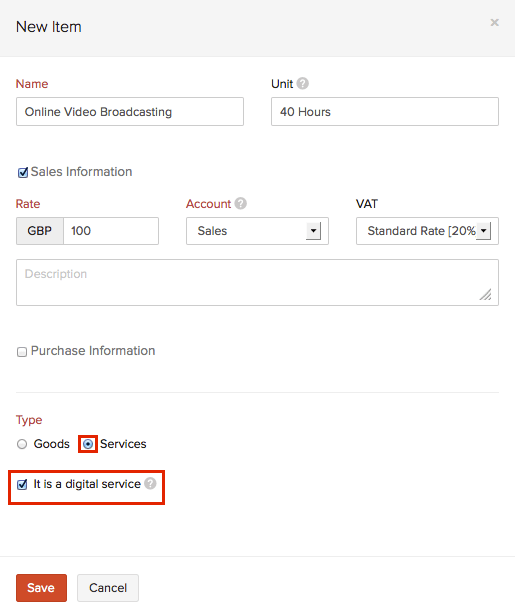Click the Description resize grip handle
The height and width of the screenshot is (615, 515).
pyautogui.click(x=486, y=294)
